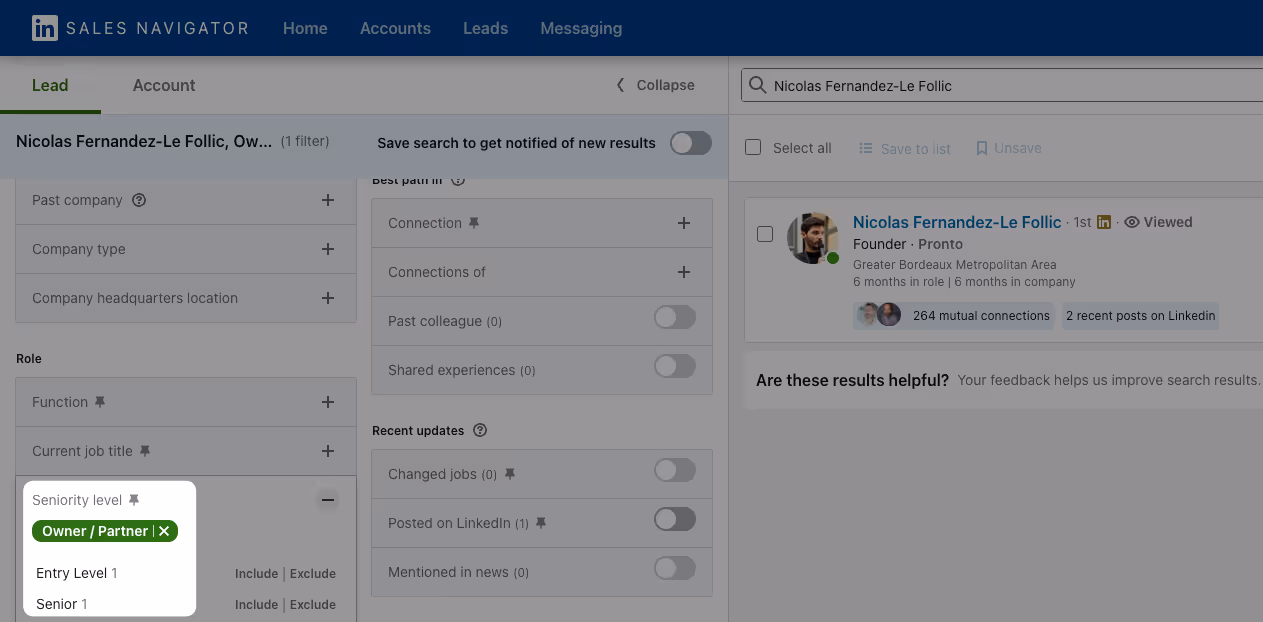Expand the Connections of filter
The height and width of the screenshot is (622, 1263).
(684, 272)
